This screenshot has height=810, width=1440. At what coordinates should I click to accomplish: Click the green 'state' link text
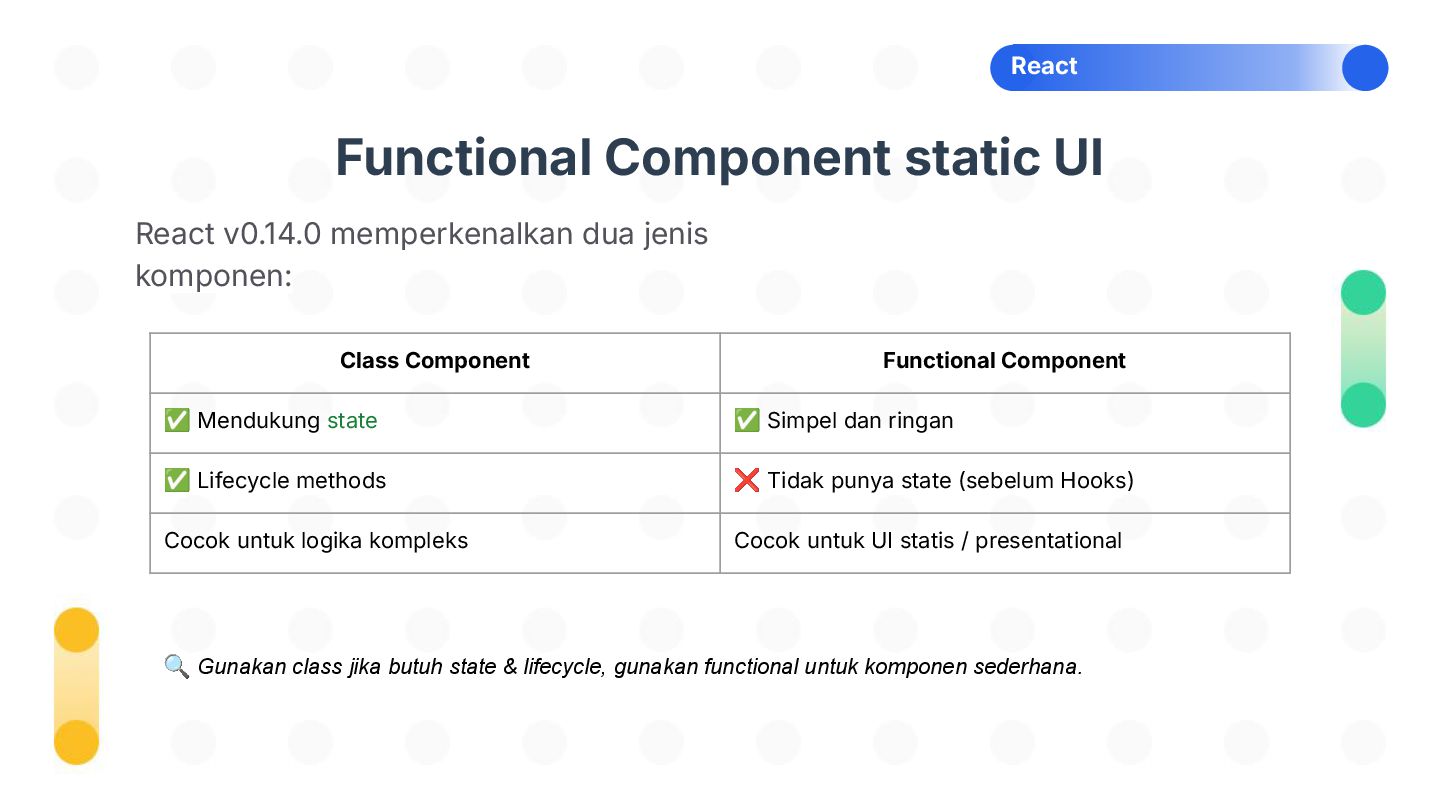[352, 421]
